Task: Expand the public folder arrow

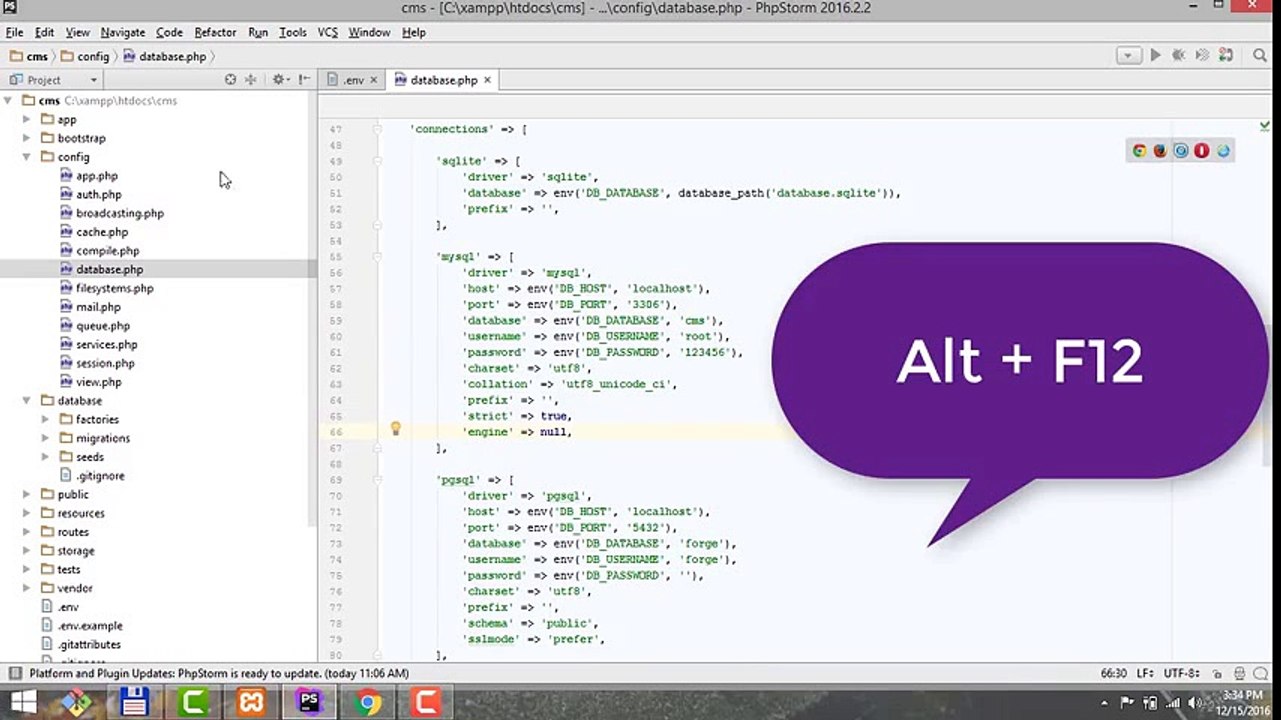Action: click(x=27, y=495)
